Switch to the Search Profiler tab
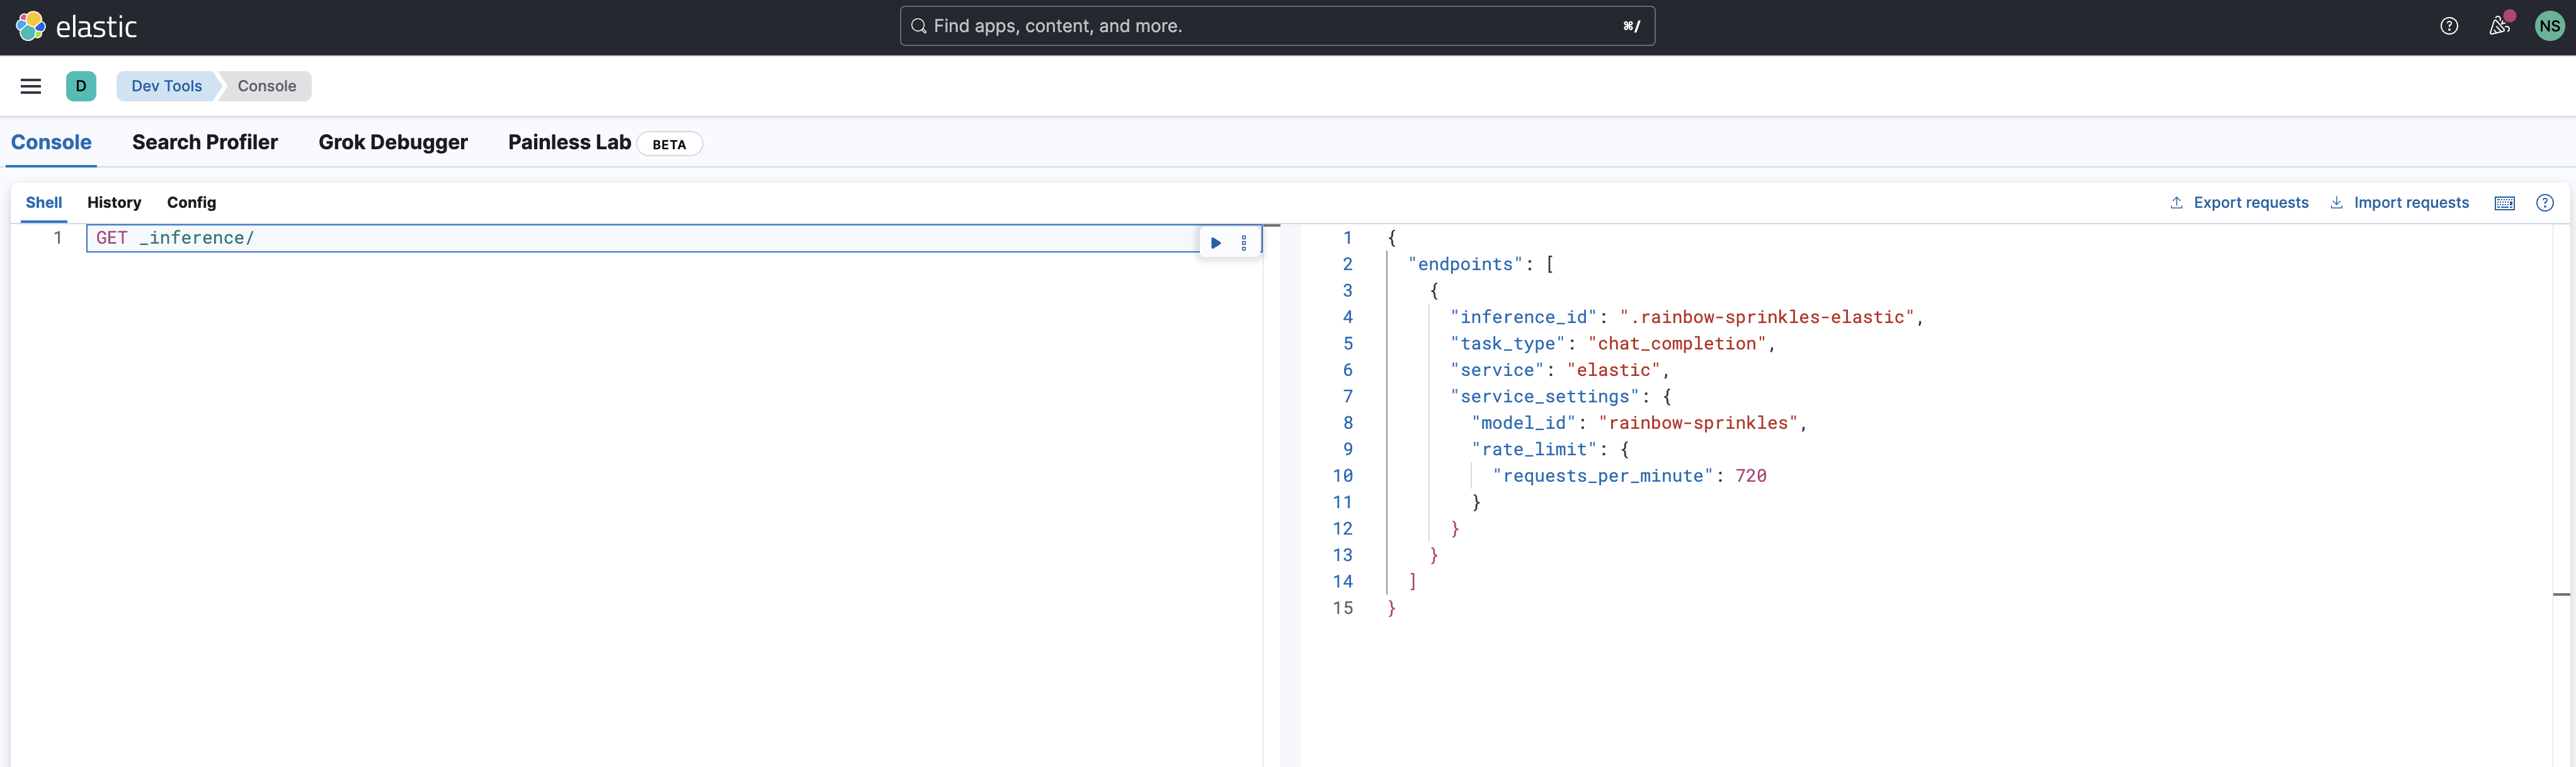 pos(205,142)
